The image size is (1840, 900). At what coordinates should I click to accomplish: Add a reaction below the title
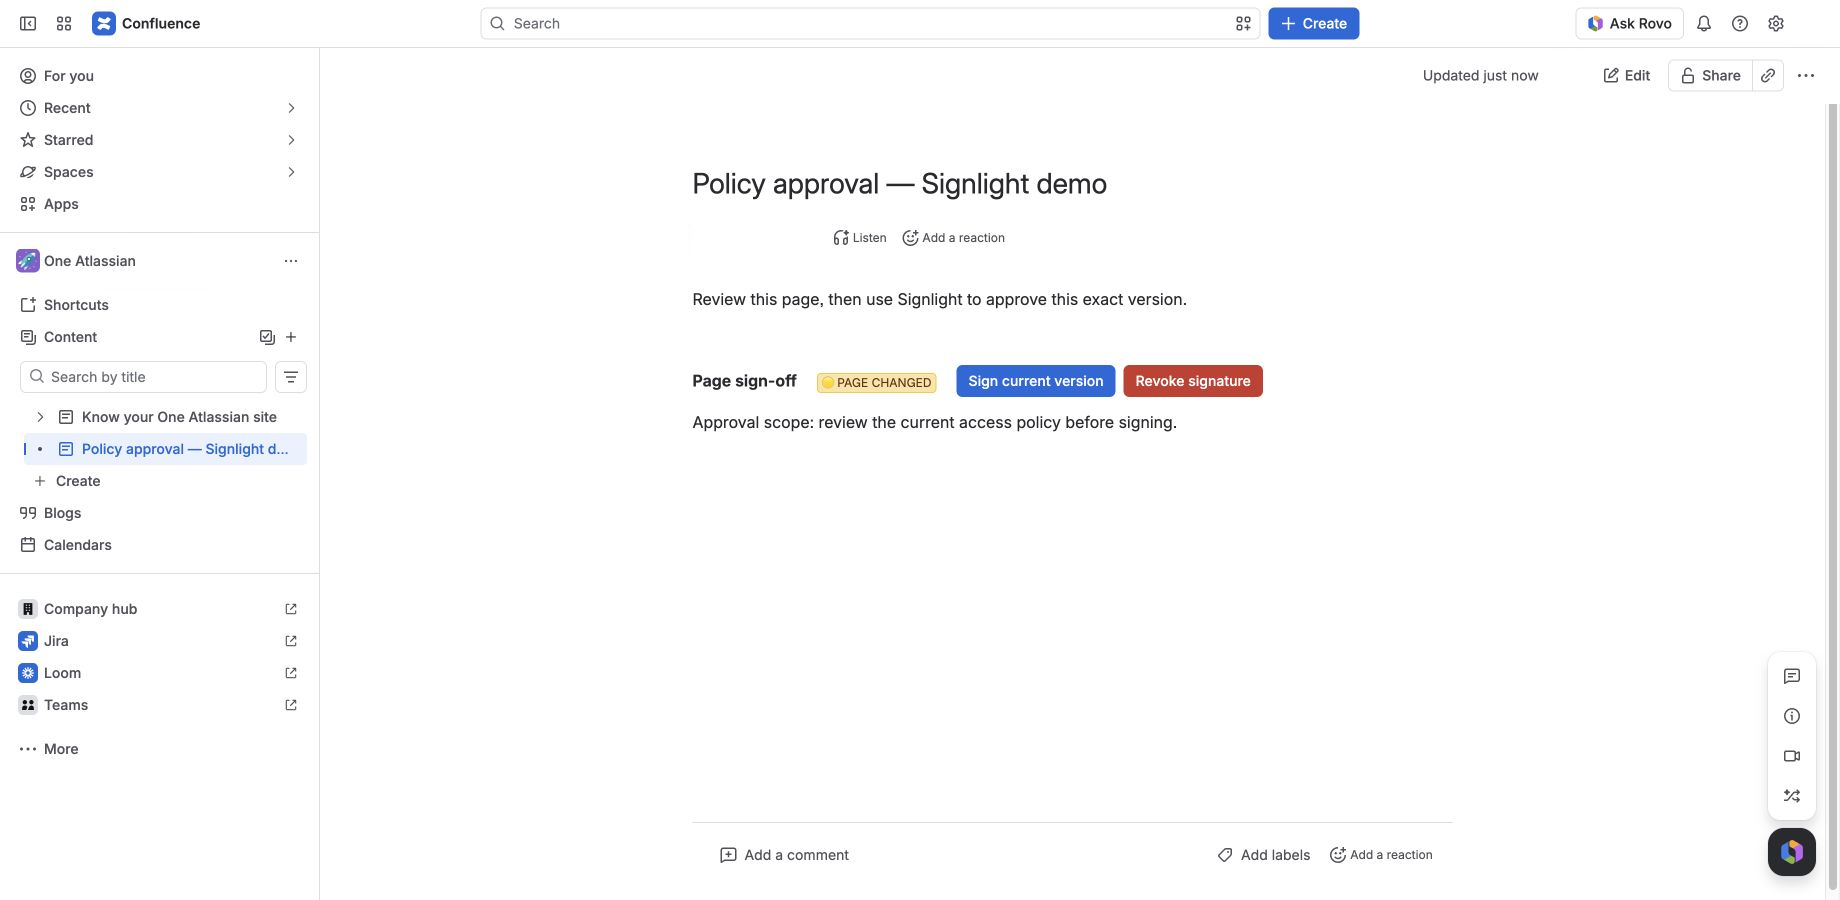coord(954,238)
